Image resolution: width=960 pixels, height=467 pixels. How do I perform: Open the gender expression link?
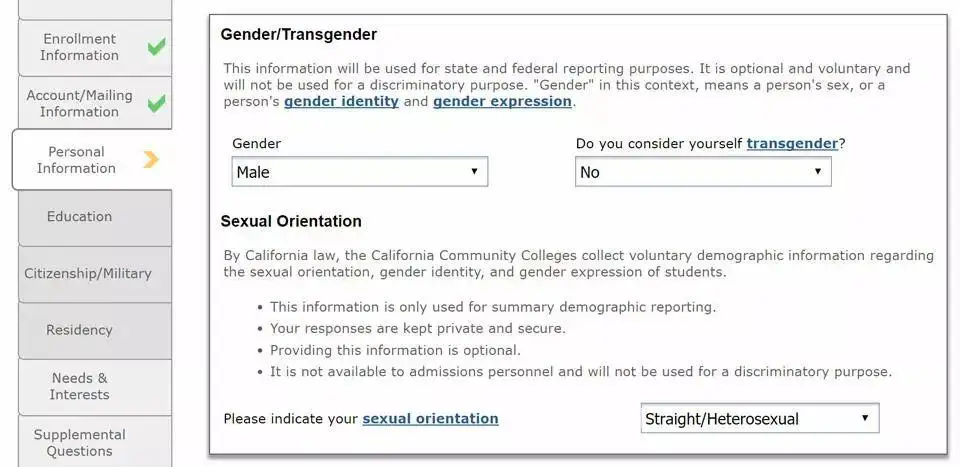coord(502,101)
